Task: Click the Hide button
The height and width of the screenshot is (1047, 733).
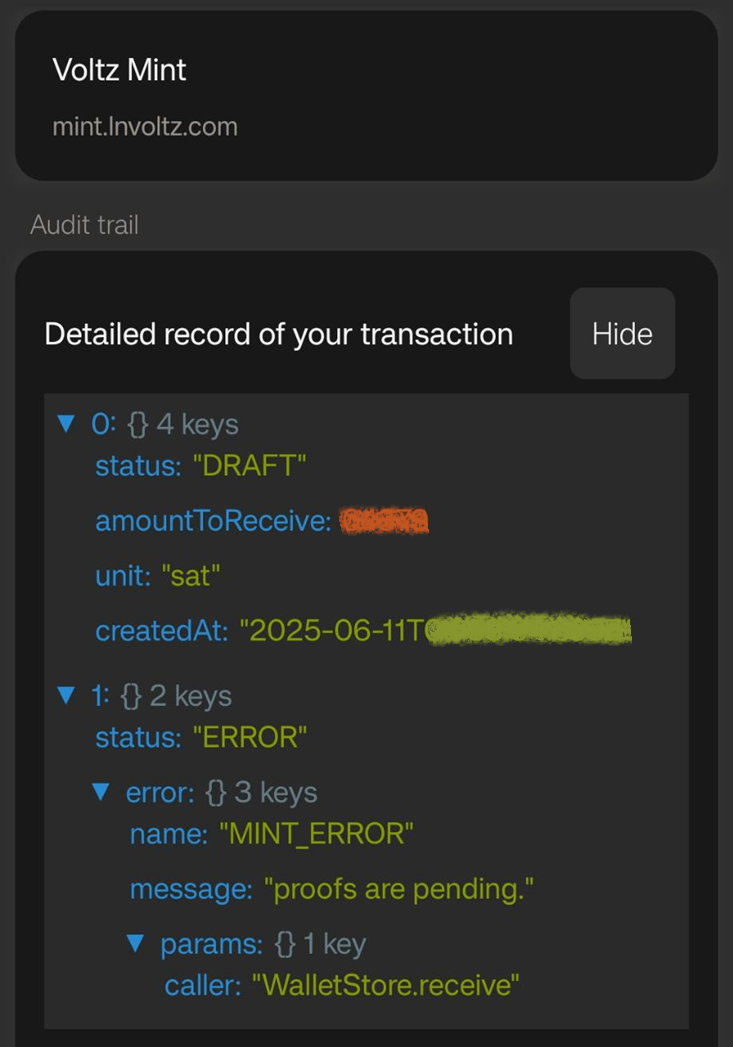Action: (x=622, y=333)
